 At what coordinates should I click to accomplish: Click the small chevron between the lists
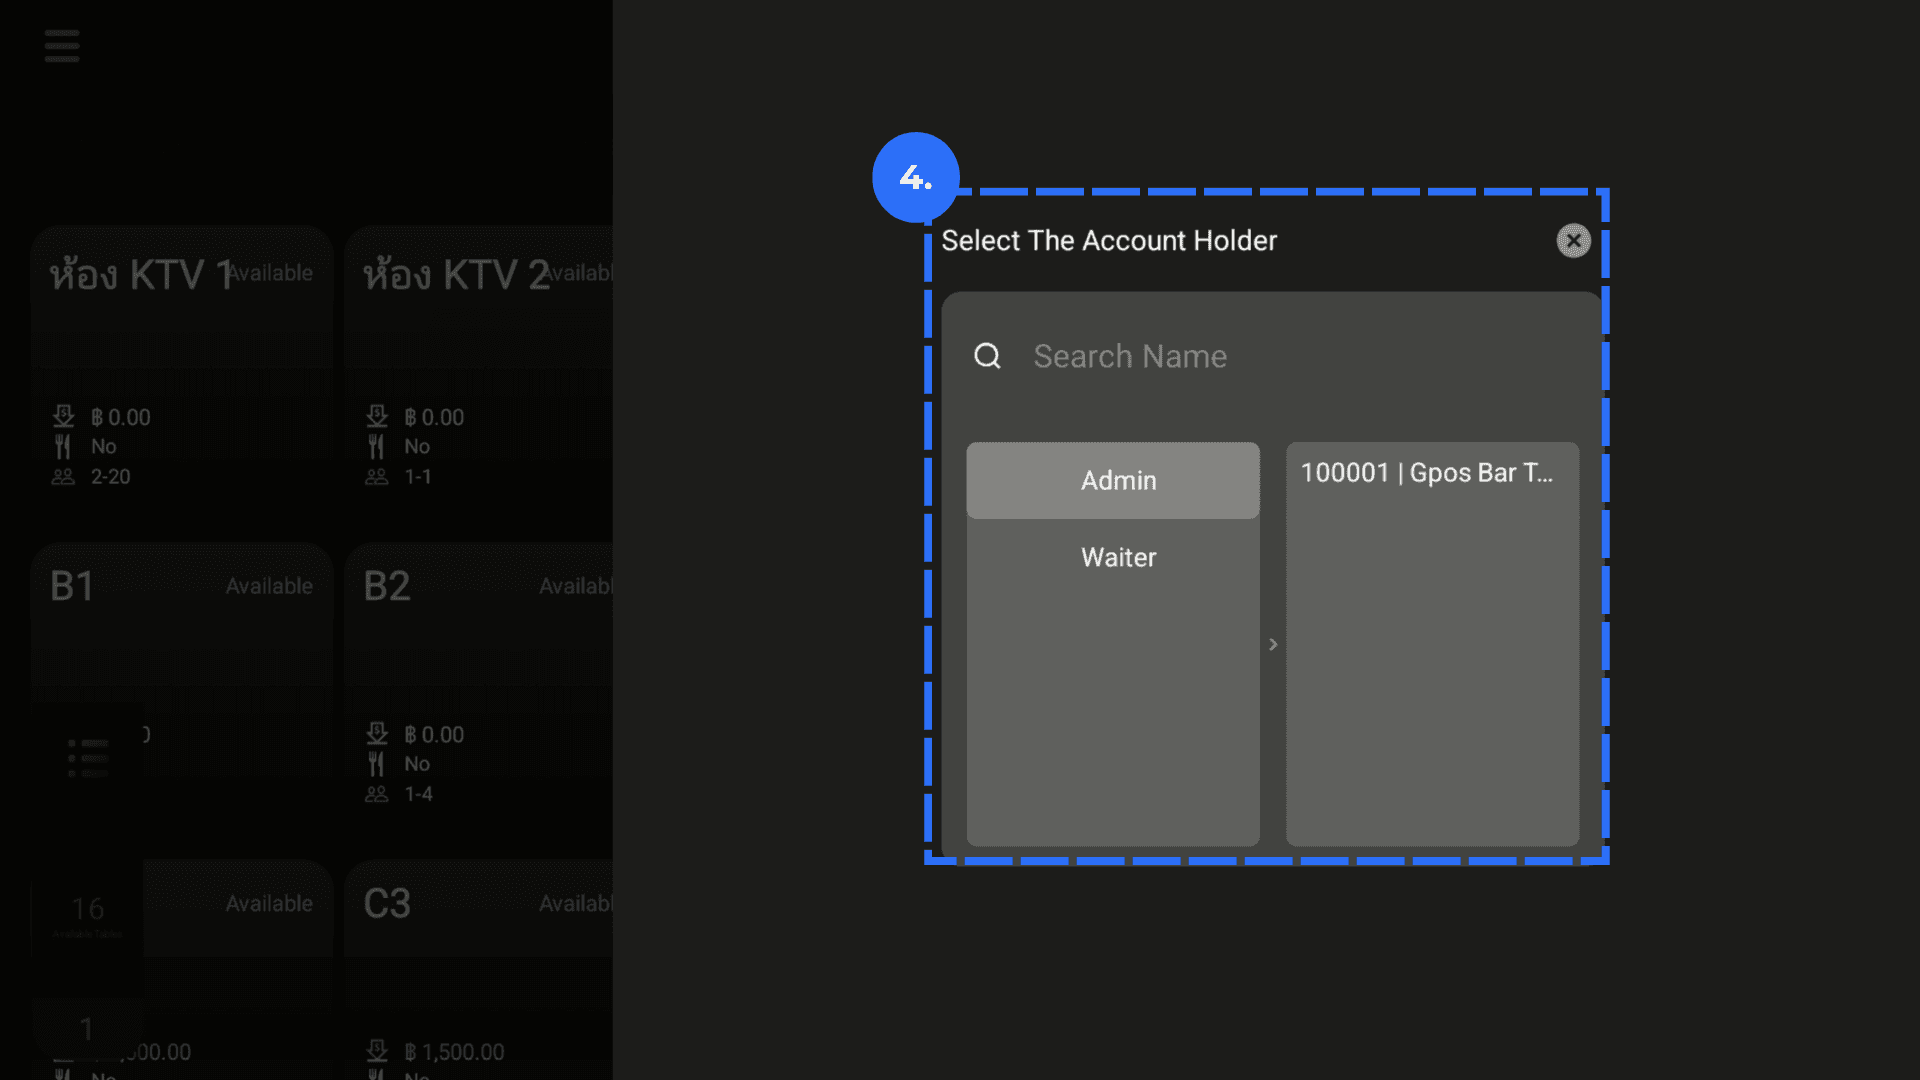(1273, 644)
